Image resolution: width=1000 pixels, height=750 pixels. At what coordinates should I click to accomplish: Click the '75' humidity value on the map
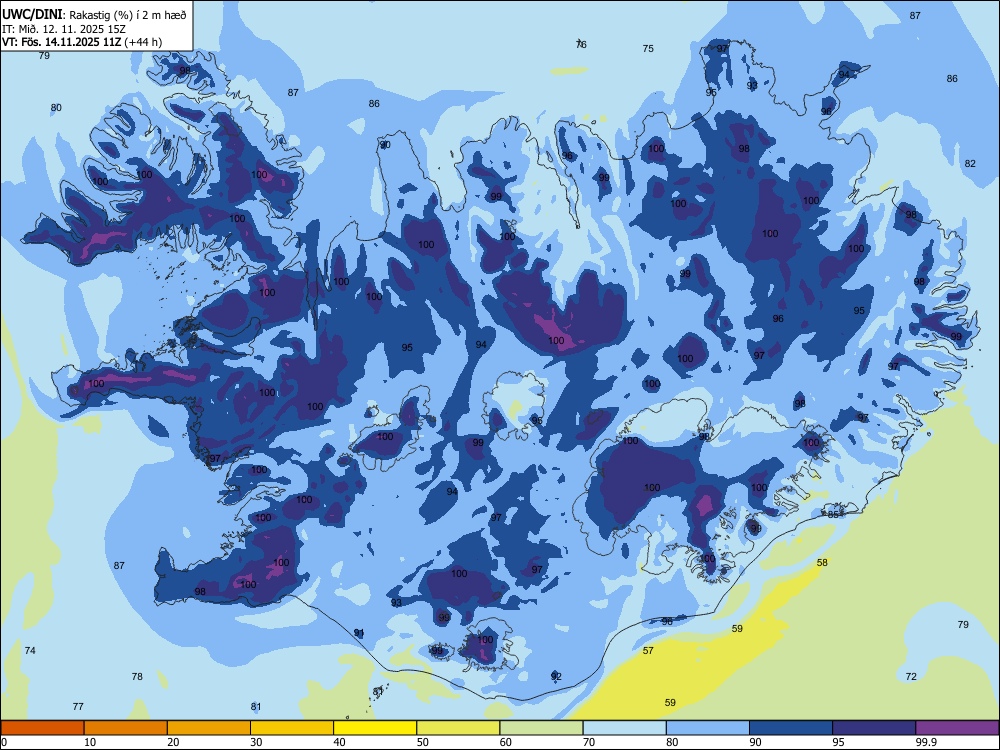[x=648, y=48]
